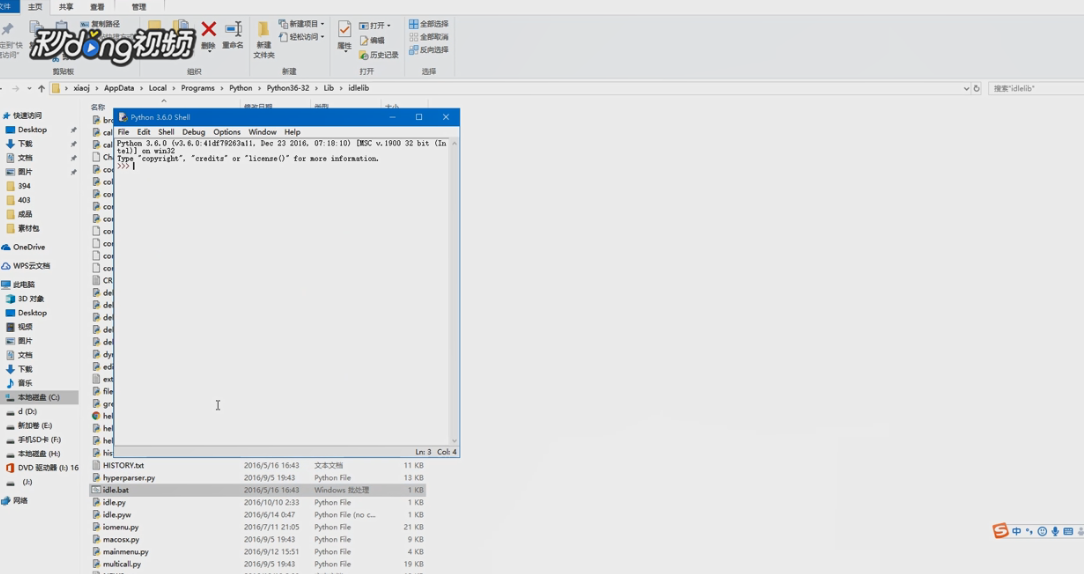The image size is (1084, 574).
Task: Click Local in the breadcrumb path
Action: click(x=158, y=89)
